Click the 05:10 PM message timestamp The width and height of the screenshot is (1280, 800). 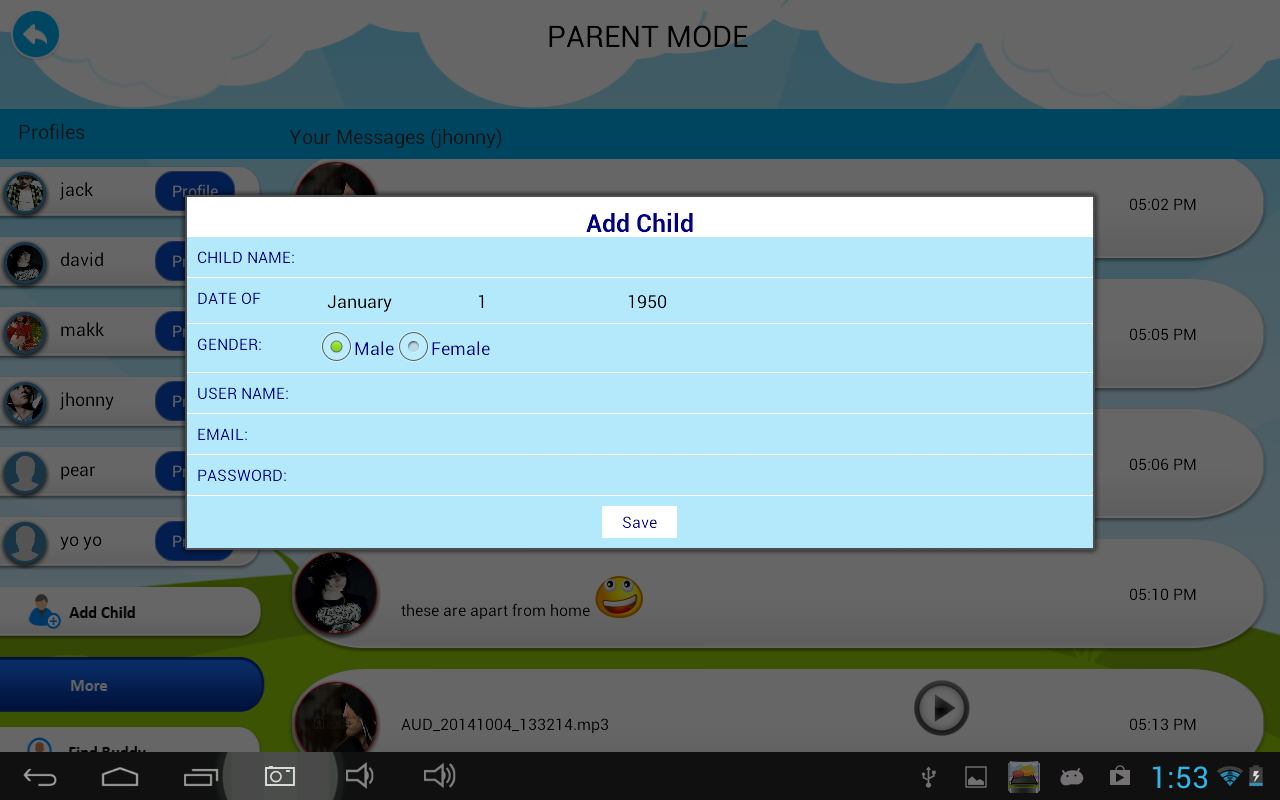[1162, 595]
